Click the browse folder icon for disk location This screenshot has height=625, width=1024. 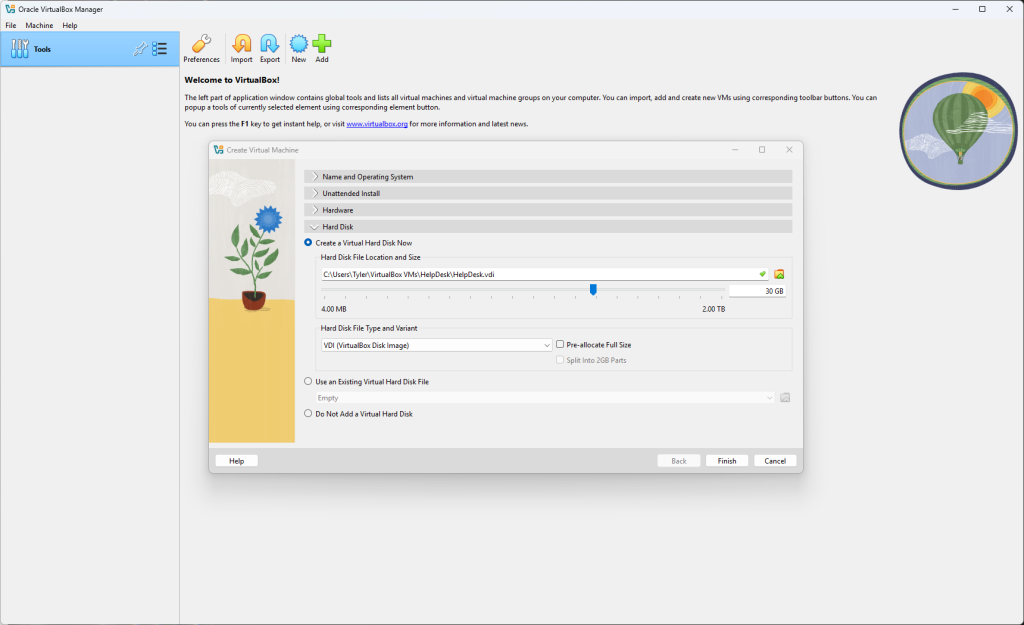(x=779, y=274)
